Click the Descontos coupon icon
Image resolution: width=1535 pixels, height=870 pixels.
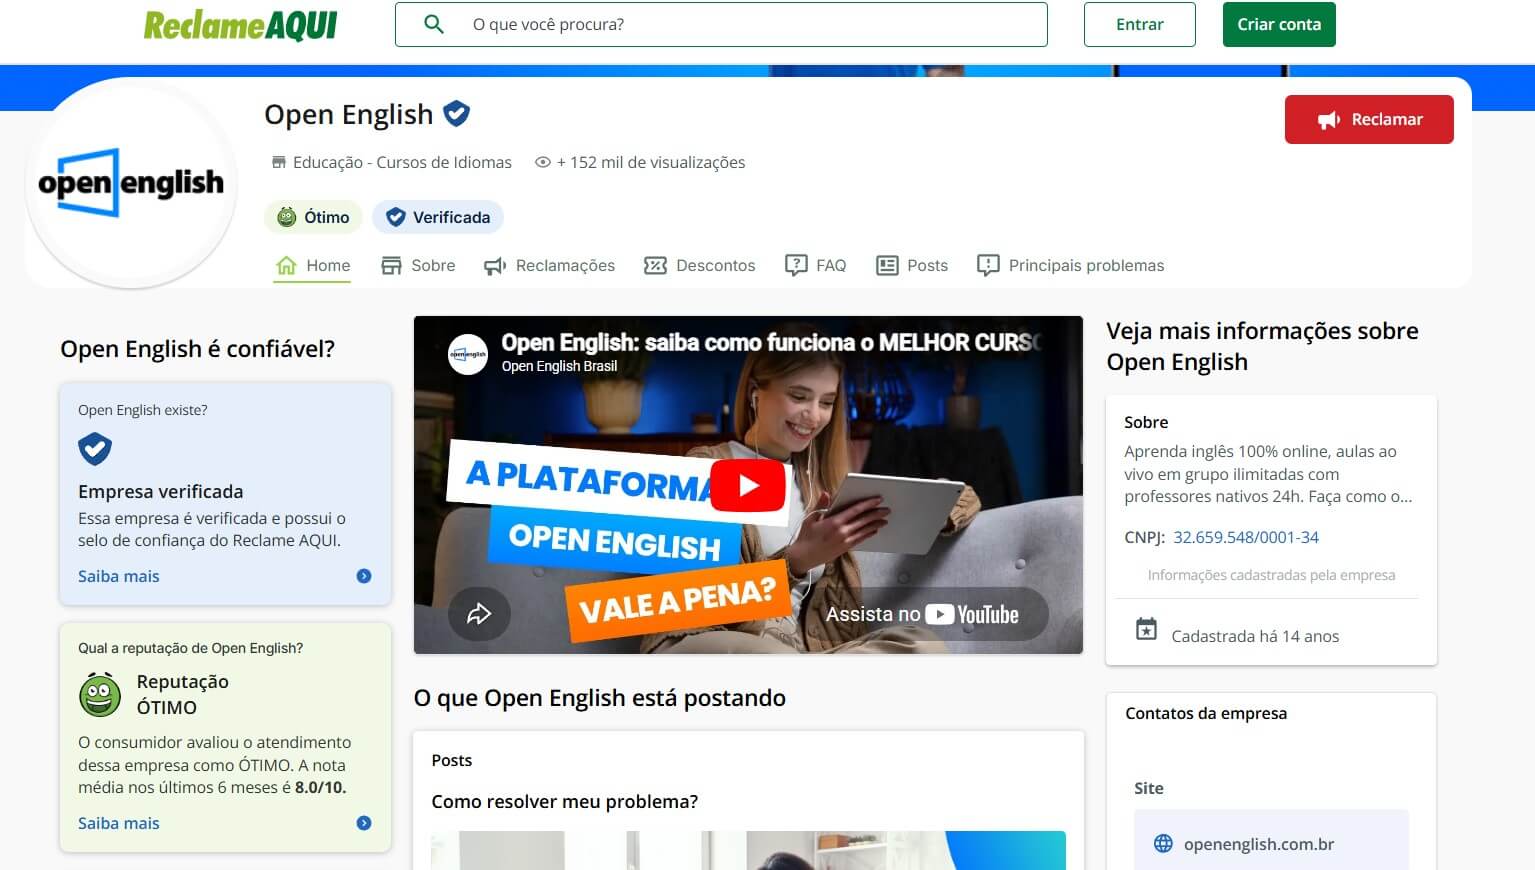pos(655,265)
